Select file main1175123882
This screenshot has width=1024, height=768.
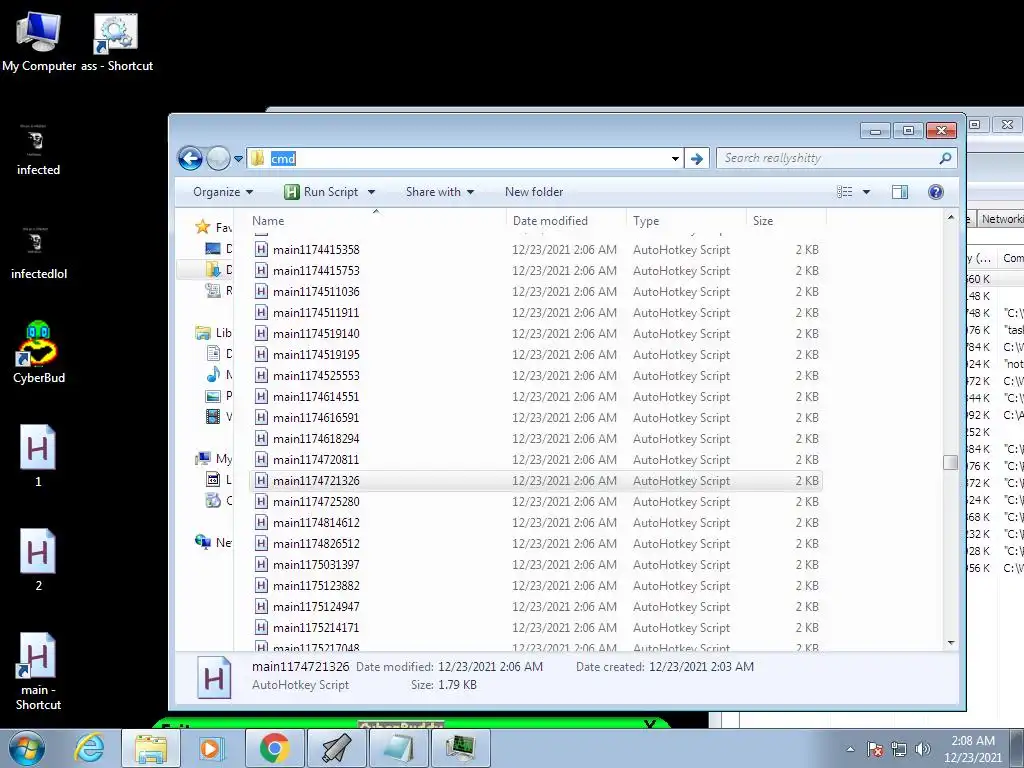tap(536, 586)
